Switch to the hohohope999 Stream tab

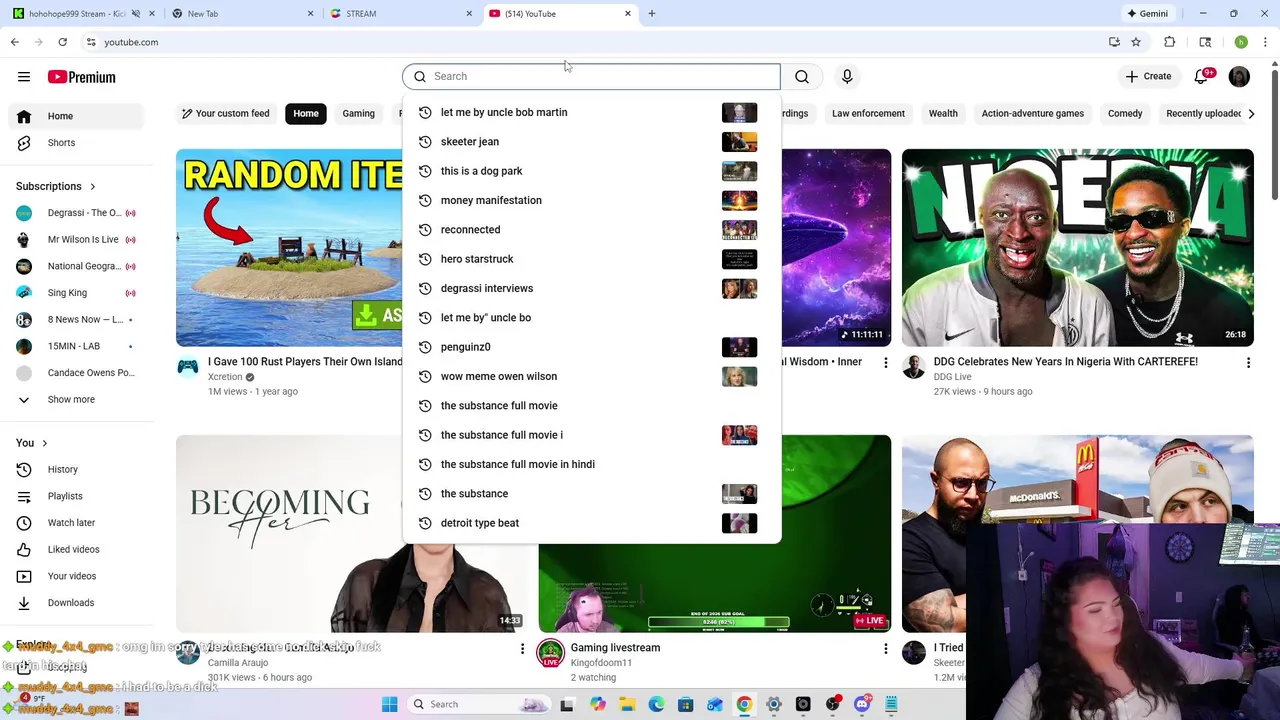click(x=80, y=14)
